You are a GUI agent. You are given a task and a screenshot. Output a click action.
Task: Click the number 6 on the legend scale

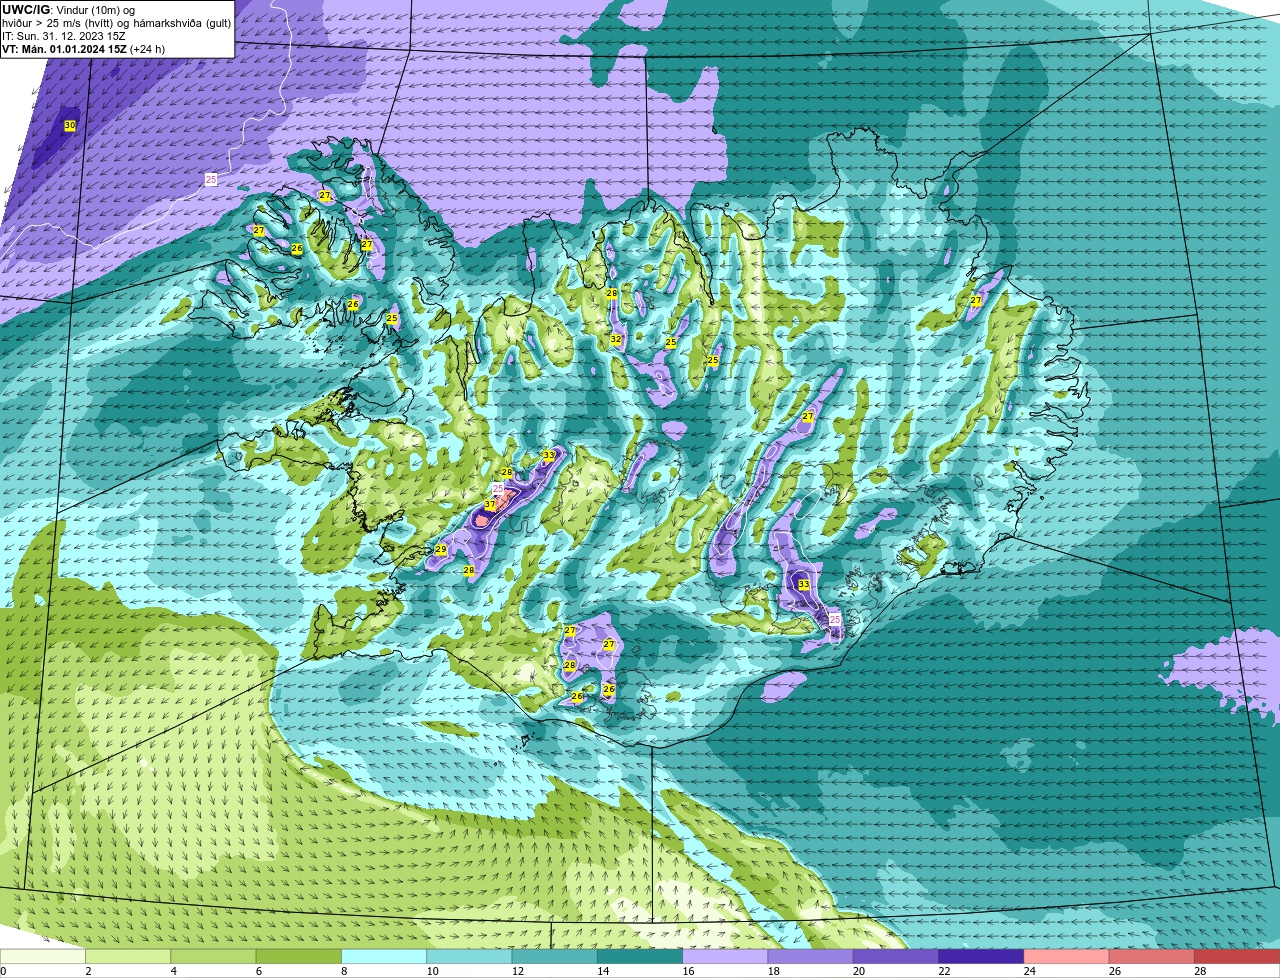click(x=258, y=971)
